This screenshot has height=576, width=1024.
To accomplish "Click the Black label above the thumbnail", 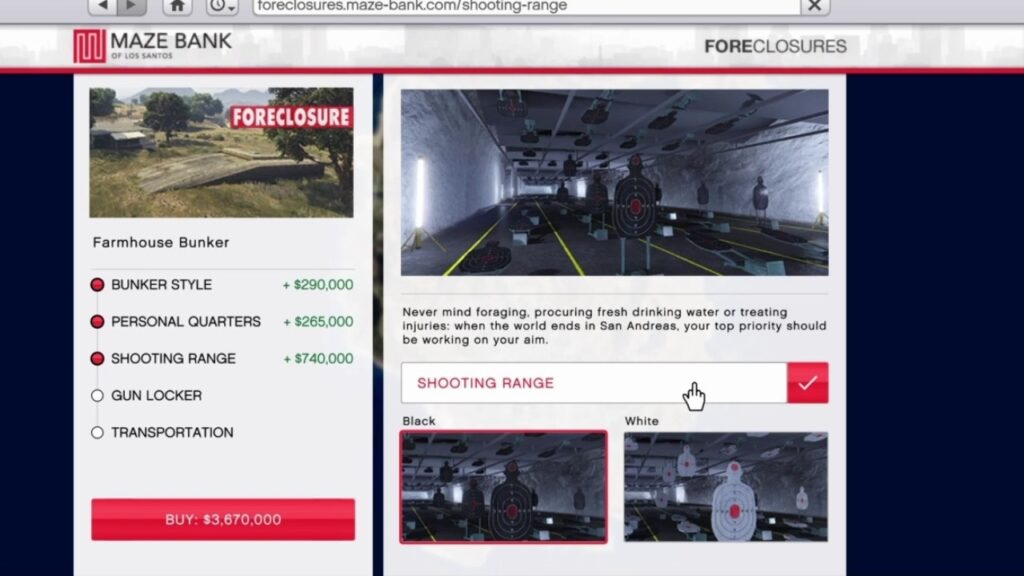I will tap(419, 421).
